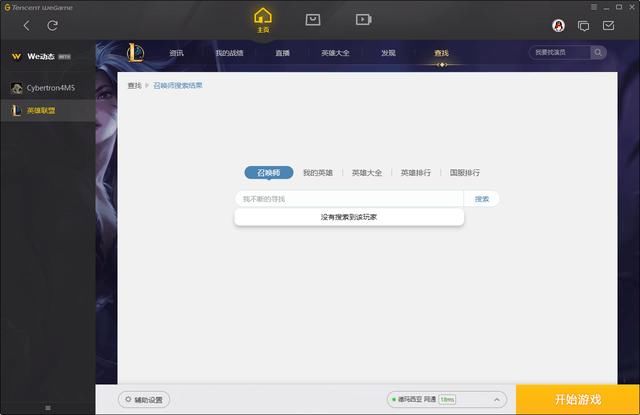This screenshot has height=415, width=640.
Task: Open the 发现 tab
Action: click(388, 53)
